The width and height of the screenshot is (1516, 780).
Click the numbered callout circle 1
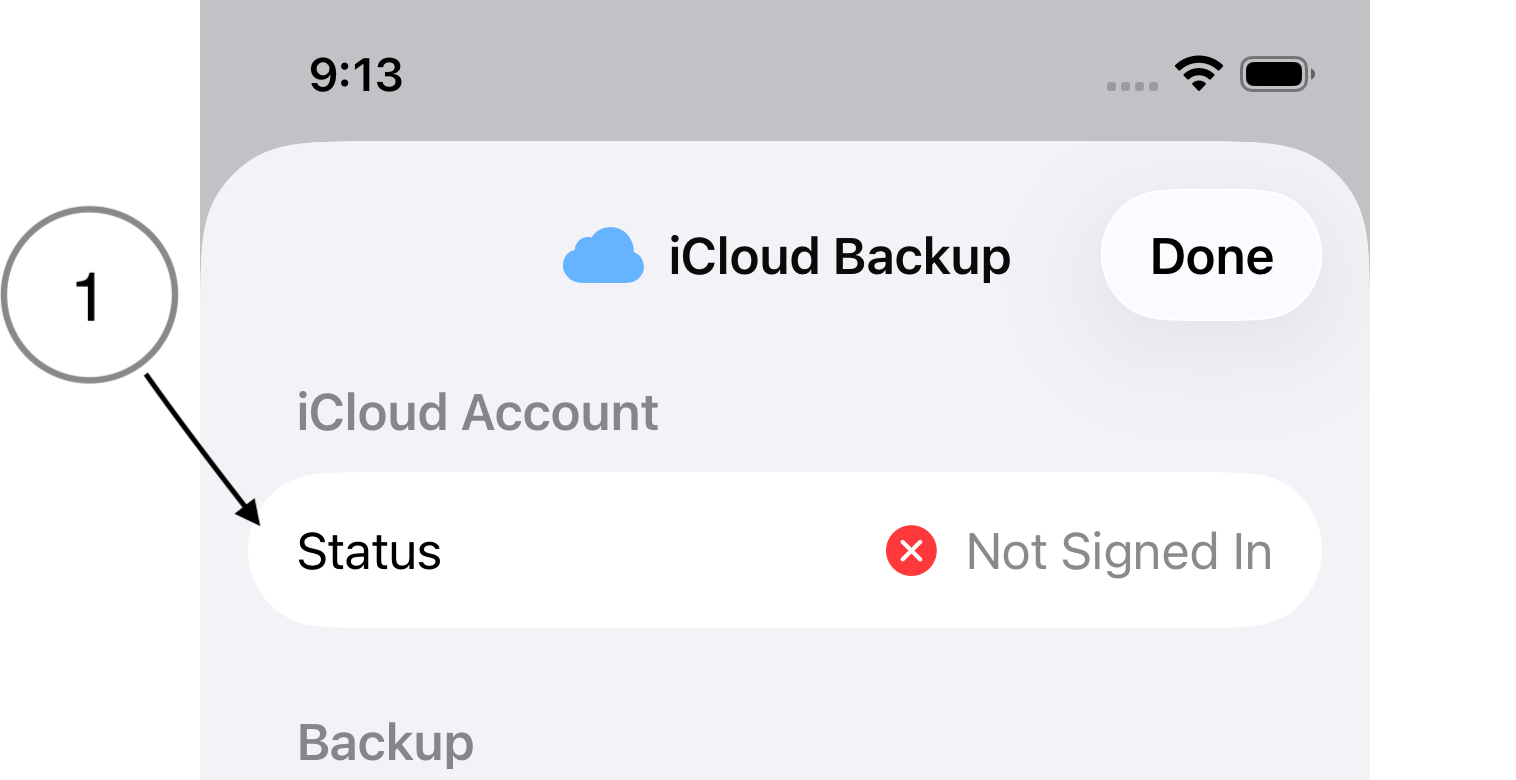89,295
